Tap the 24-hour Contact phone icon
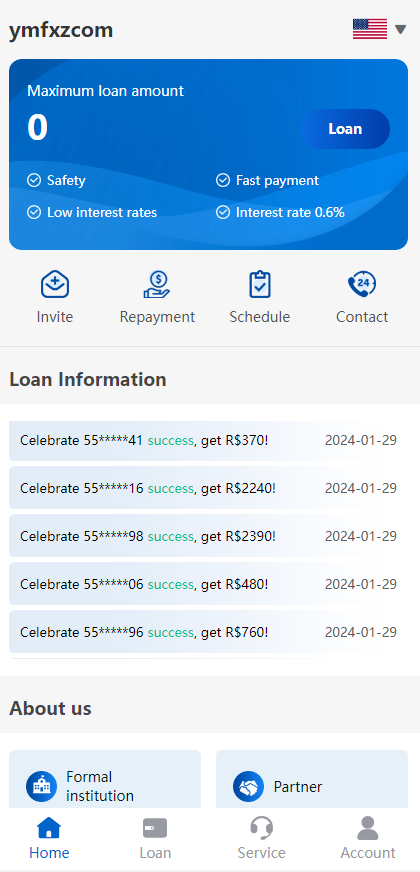420x872 pixels. (362, 284)
